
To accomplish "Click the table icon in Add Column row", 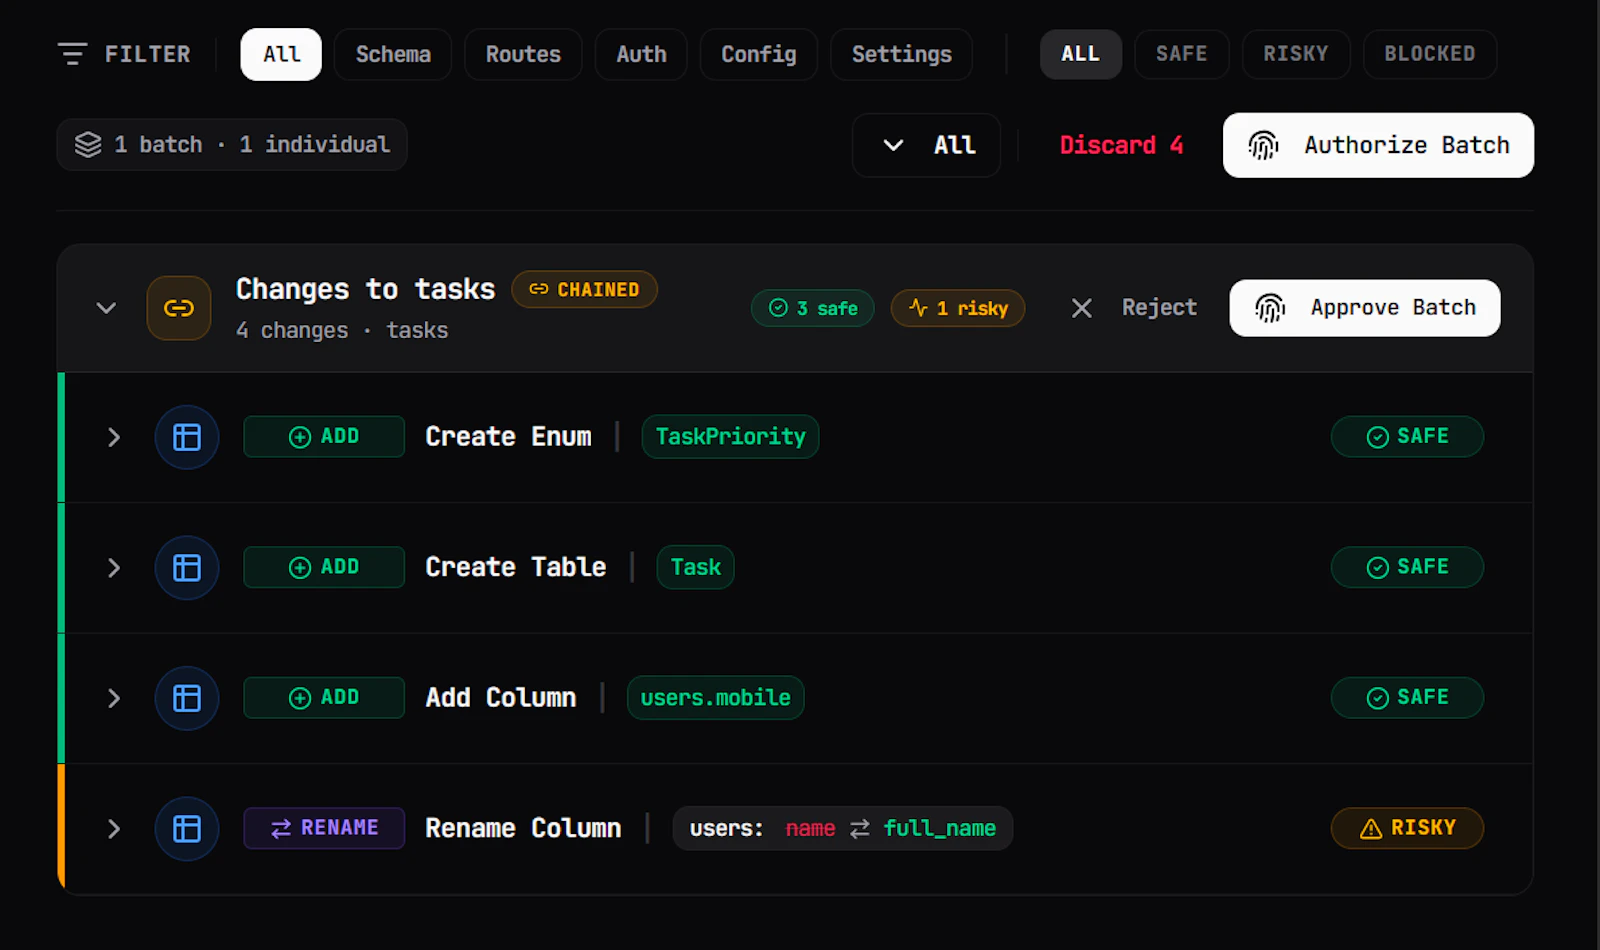I will [187, 698].
